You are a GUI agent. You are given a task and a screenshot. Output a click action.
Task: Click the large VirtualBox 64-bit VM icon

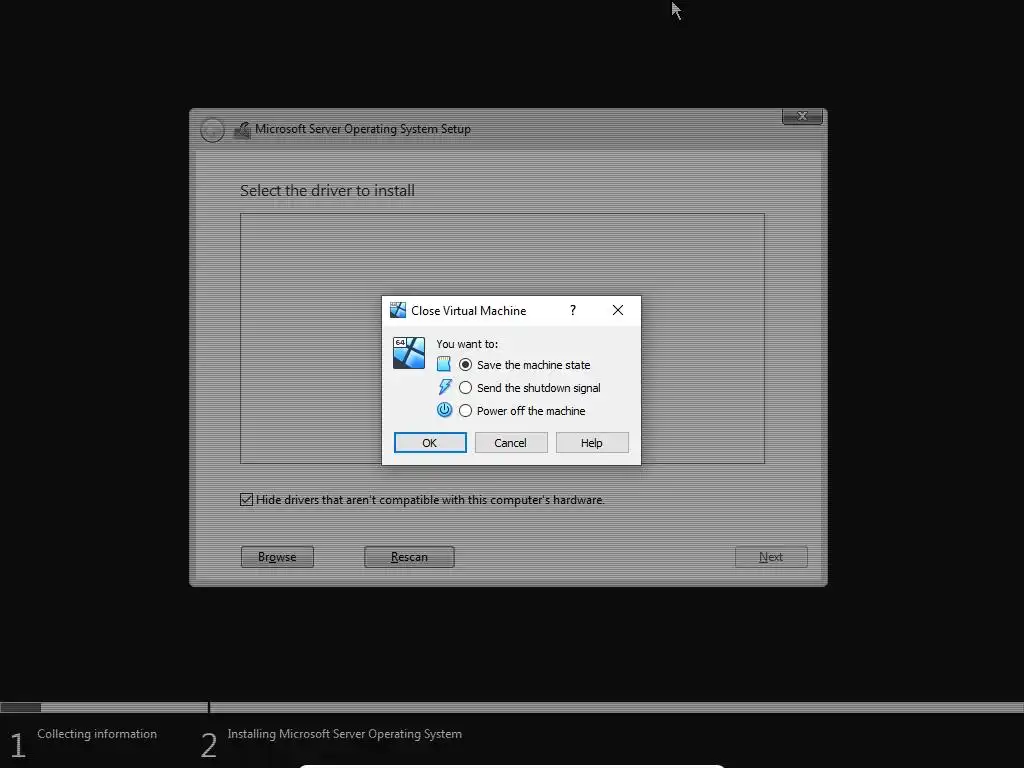[x=409, y=353]
